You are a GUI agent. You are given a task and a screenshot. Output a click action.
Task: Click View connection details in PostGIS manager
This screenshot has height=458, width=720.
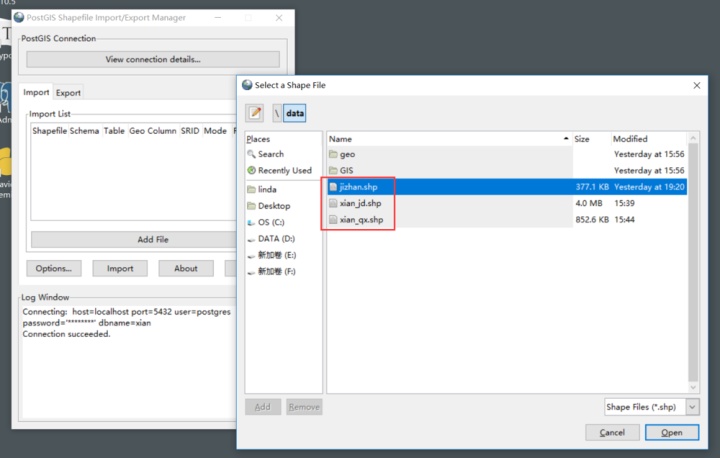(x=153, y=59)
